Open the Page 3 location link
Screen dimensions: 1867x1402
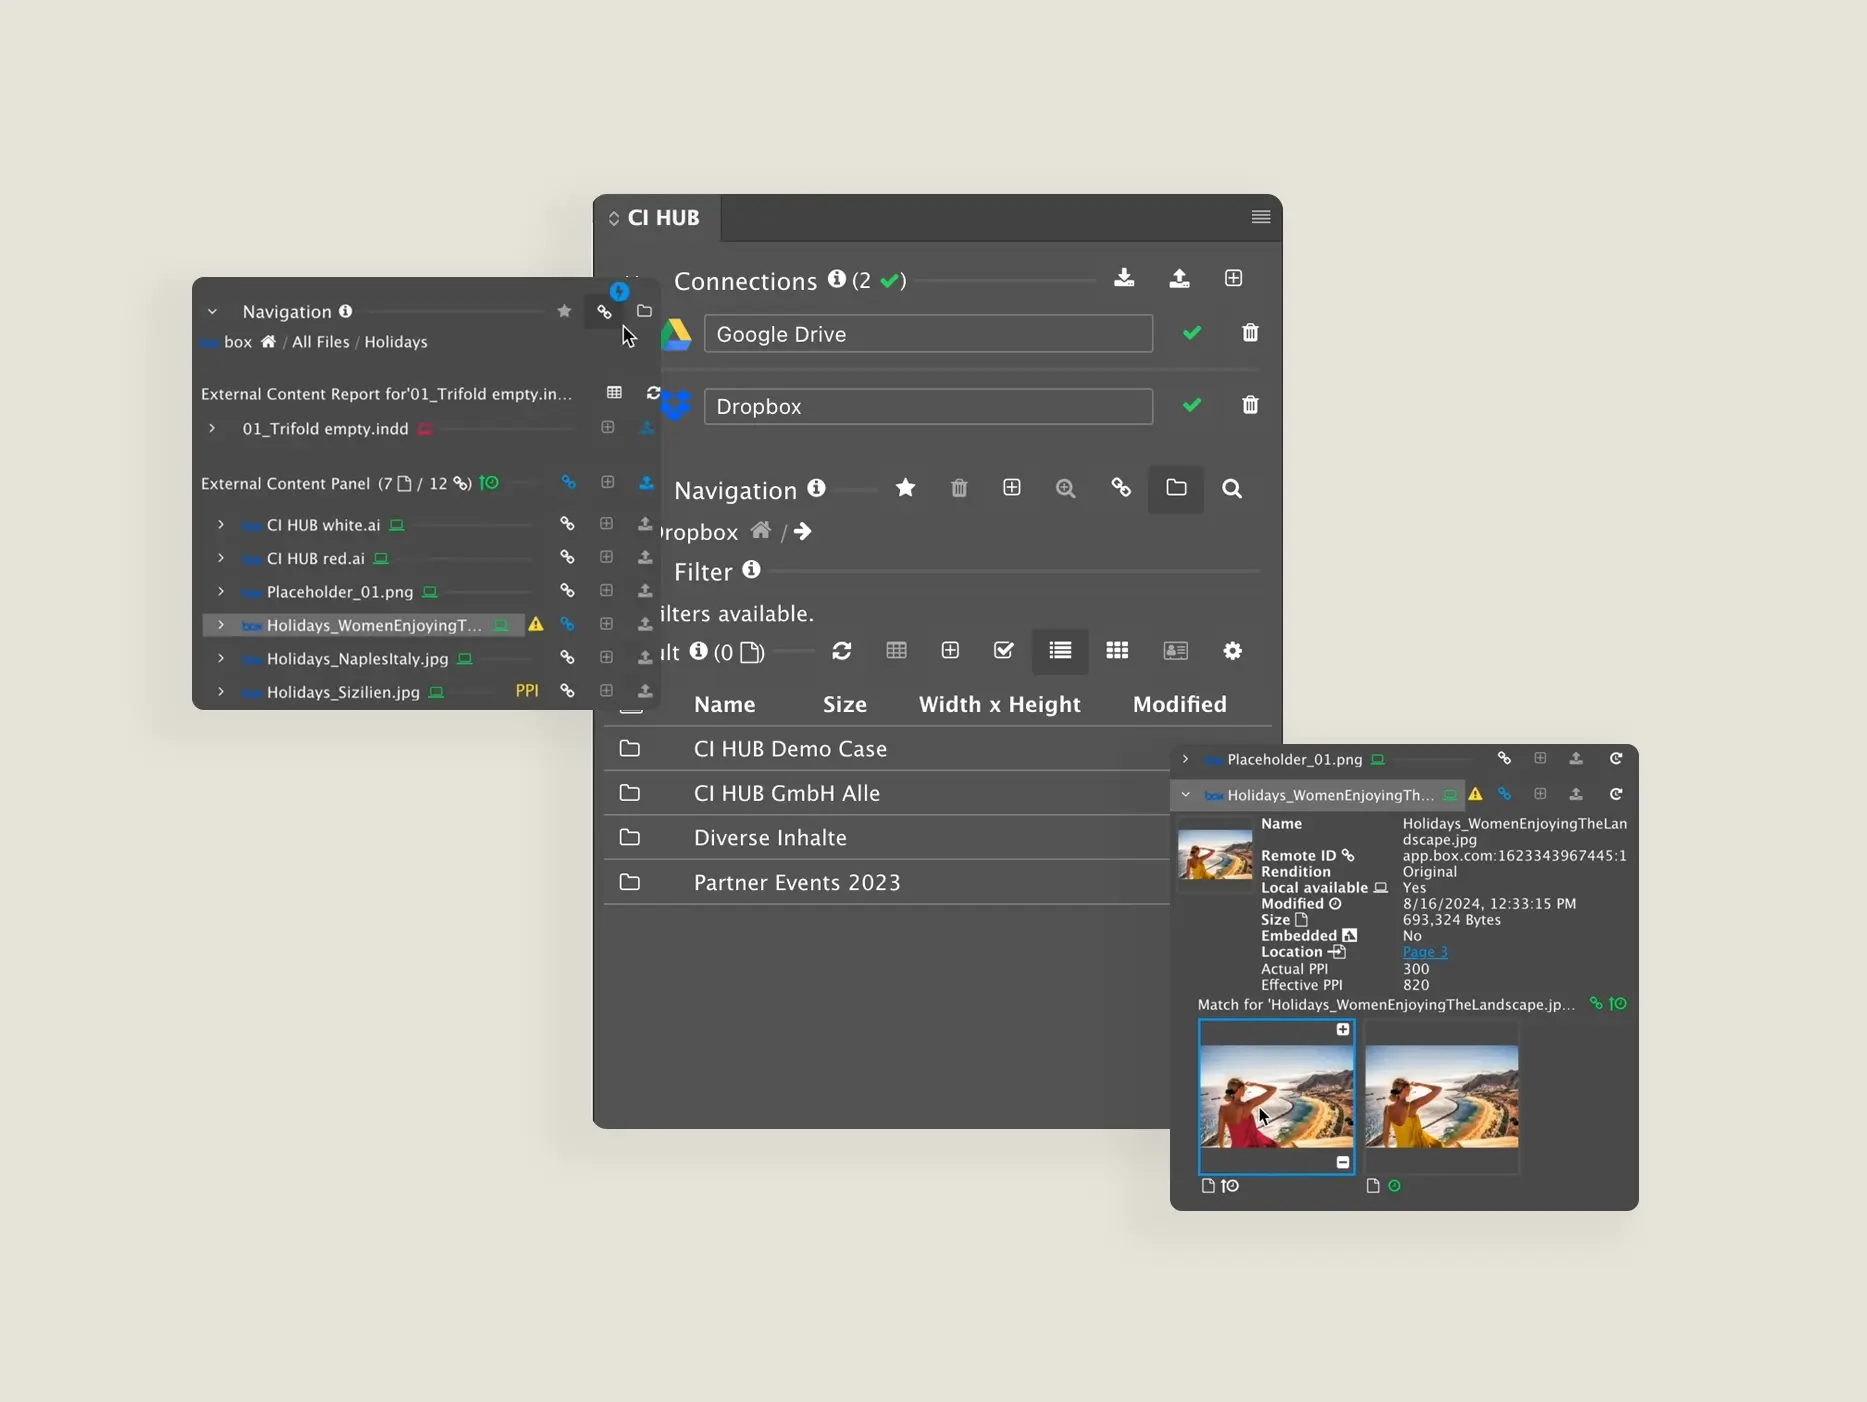click(x=1424, y=952)
